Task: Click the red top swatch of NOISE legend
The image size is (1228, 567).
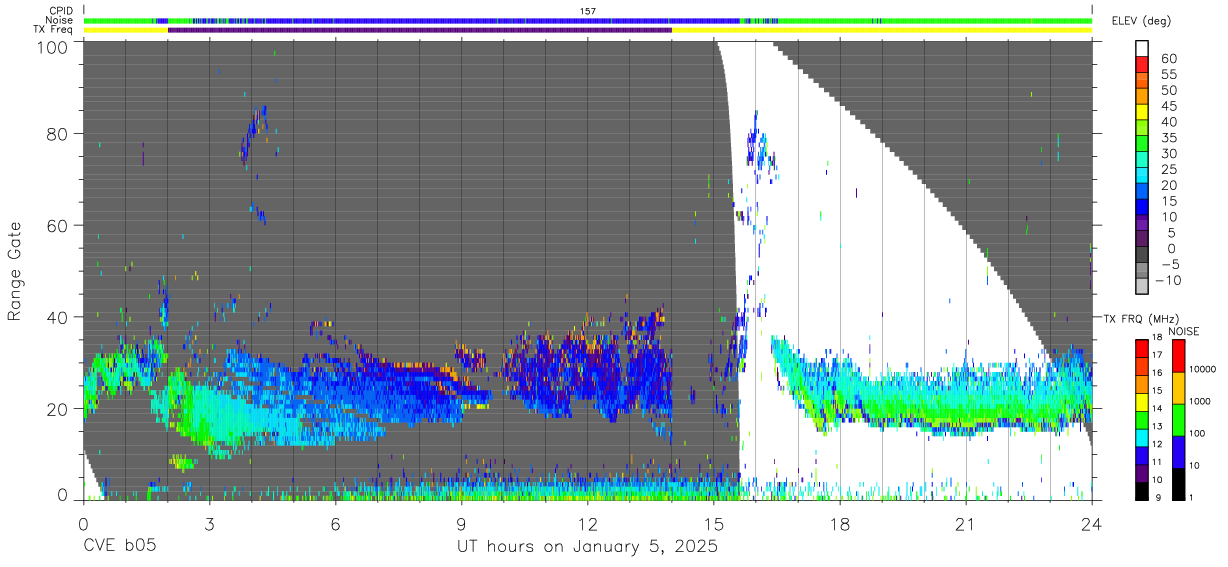Action: [1178, 355]
